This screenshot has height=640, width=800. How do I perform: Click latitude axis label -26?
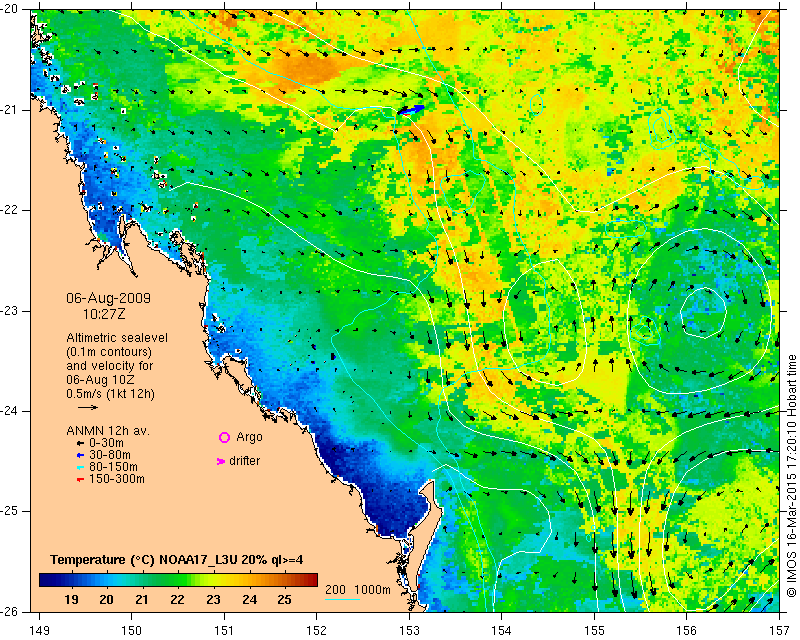(9, 612)
